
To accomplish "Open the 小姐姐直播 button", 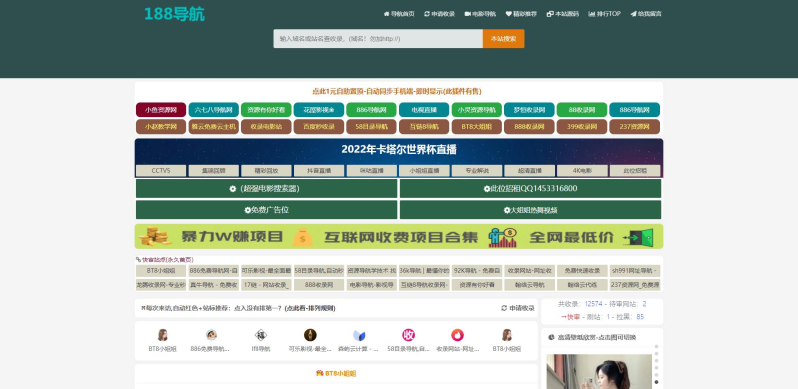I will point(424,171).
